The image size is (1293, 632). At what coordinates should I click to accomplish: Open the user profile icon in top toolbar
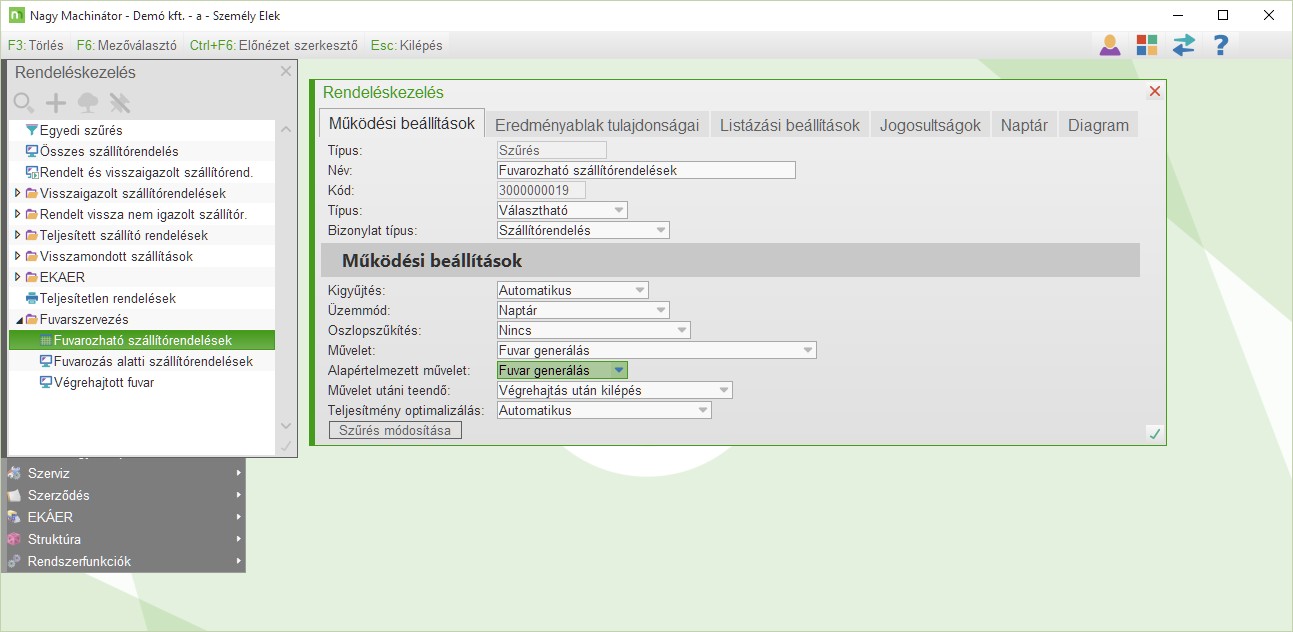tap(1109, 45)
